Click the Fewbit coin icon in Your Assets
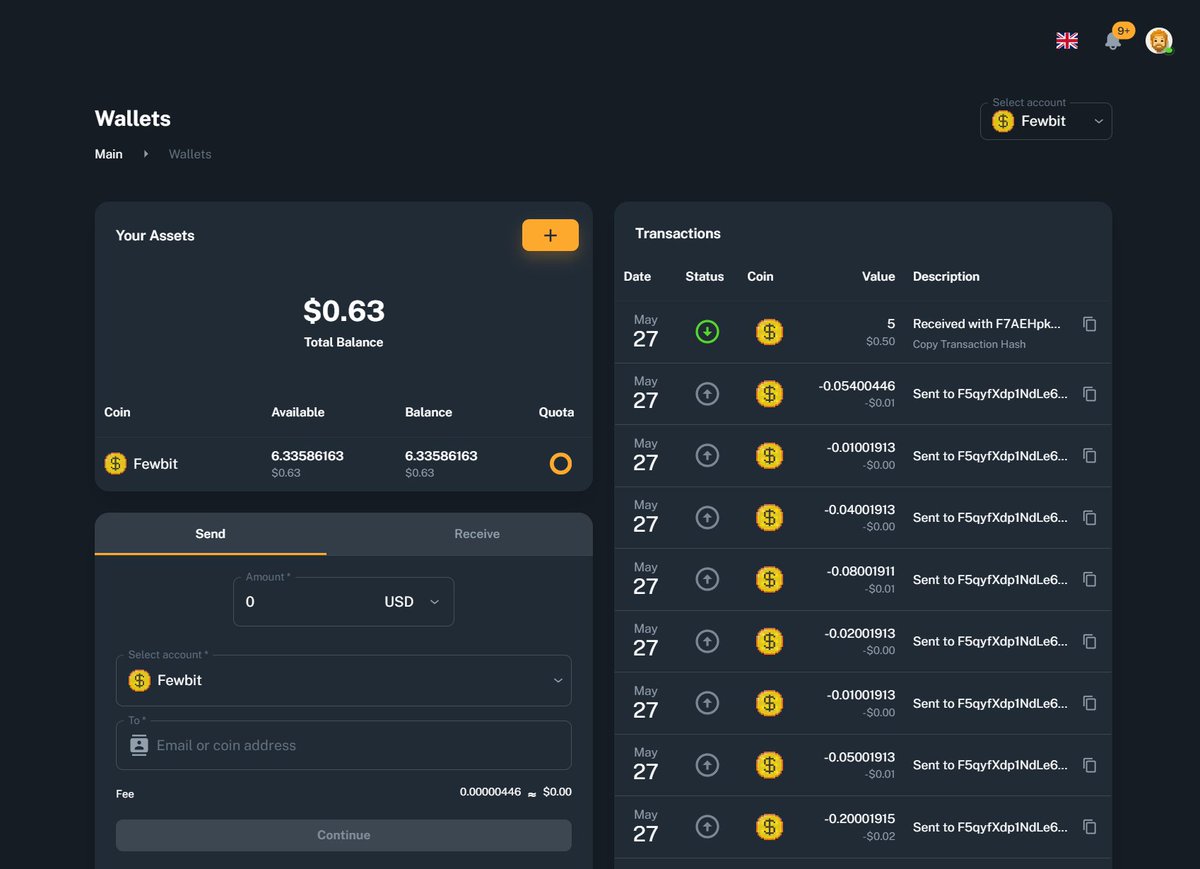Image resolution: width=1200 pixels, height=869 pixels. 114,464
